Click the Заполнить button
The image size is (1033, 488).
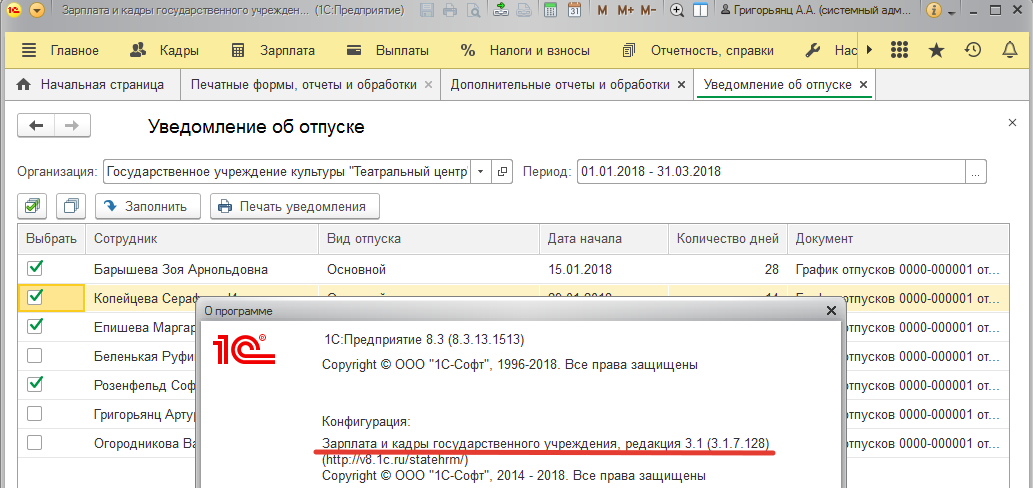coord(148,206)
